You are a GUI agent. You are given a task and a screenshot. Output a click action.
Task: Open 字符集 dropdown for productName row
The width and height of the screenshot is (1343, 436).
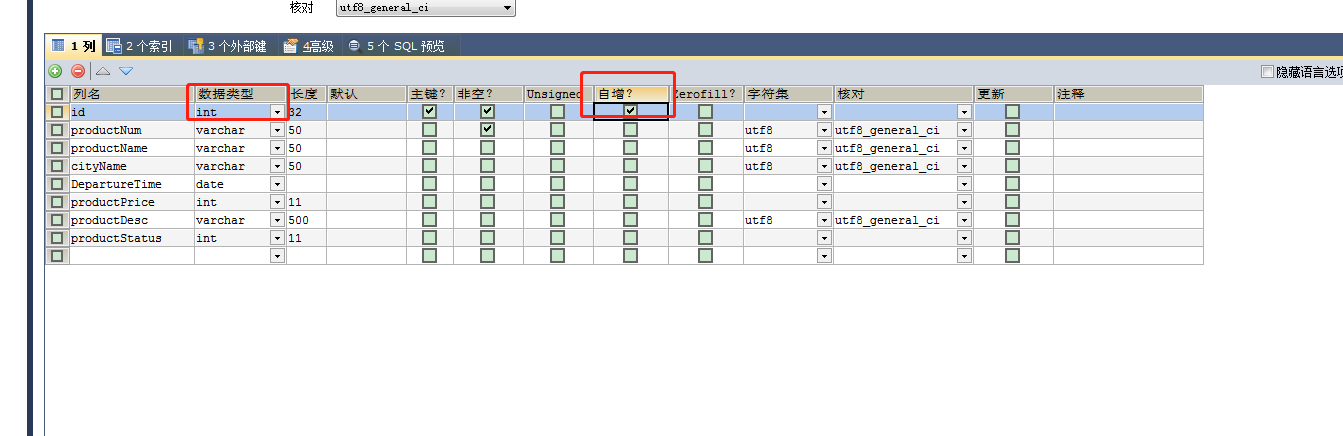click(824, 148)
